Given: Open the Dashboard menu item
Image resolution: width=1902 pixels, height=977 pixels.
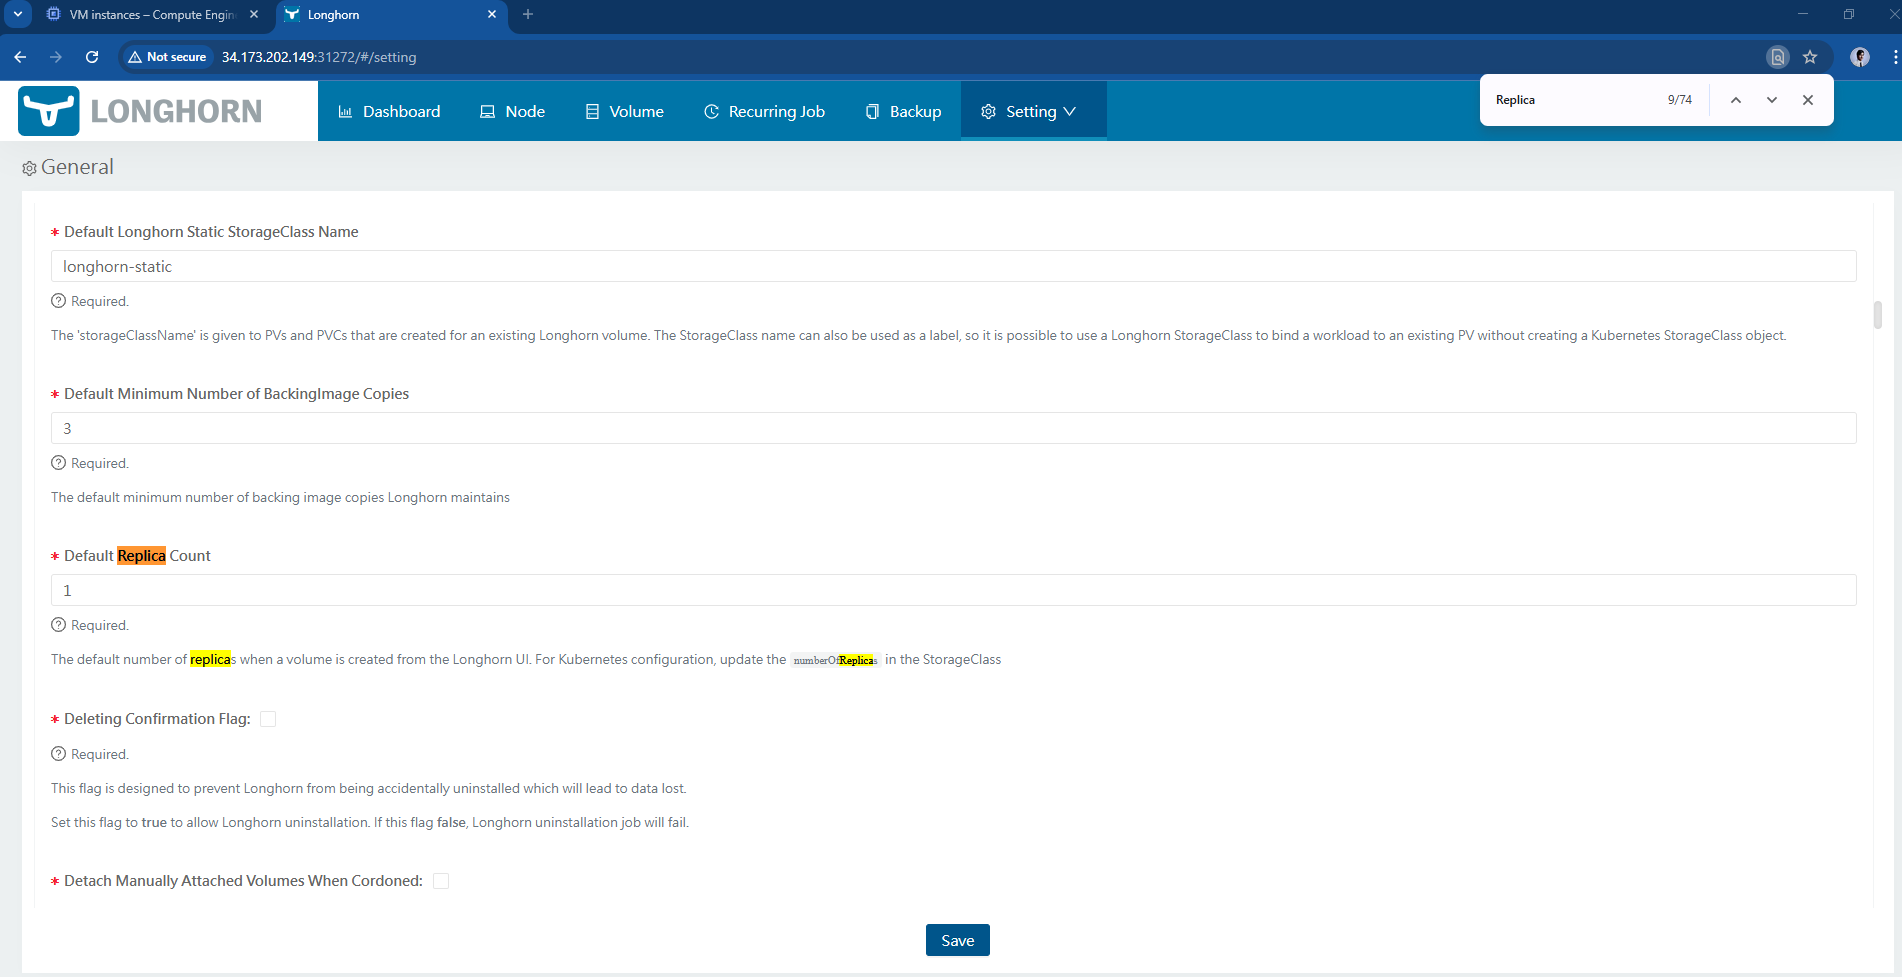Looking at the screenshot, I should click(389, 111).
